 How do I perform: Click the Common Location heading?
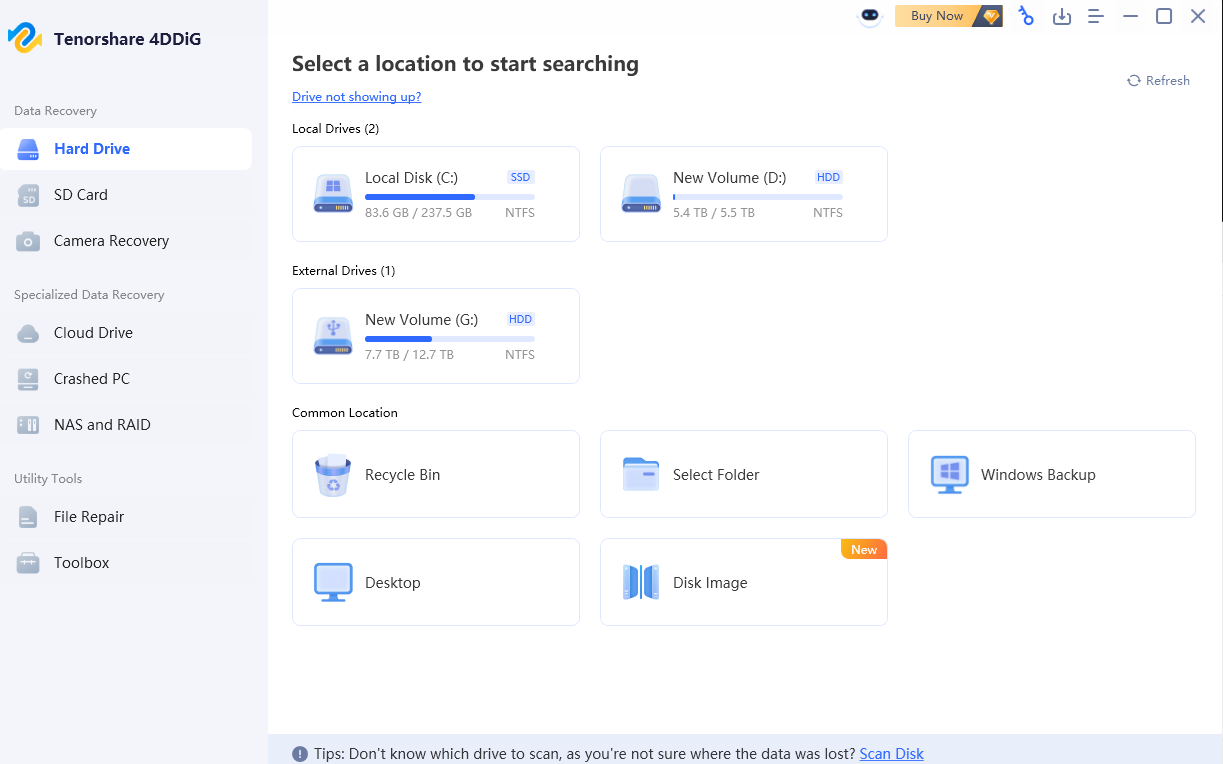click(345, 413)
